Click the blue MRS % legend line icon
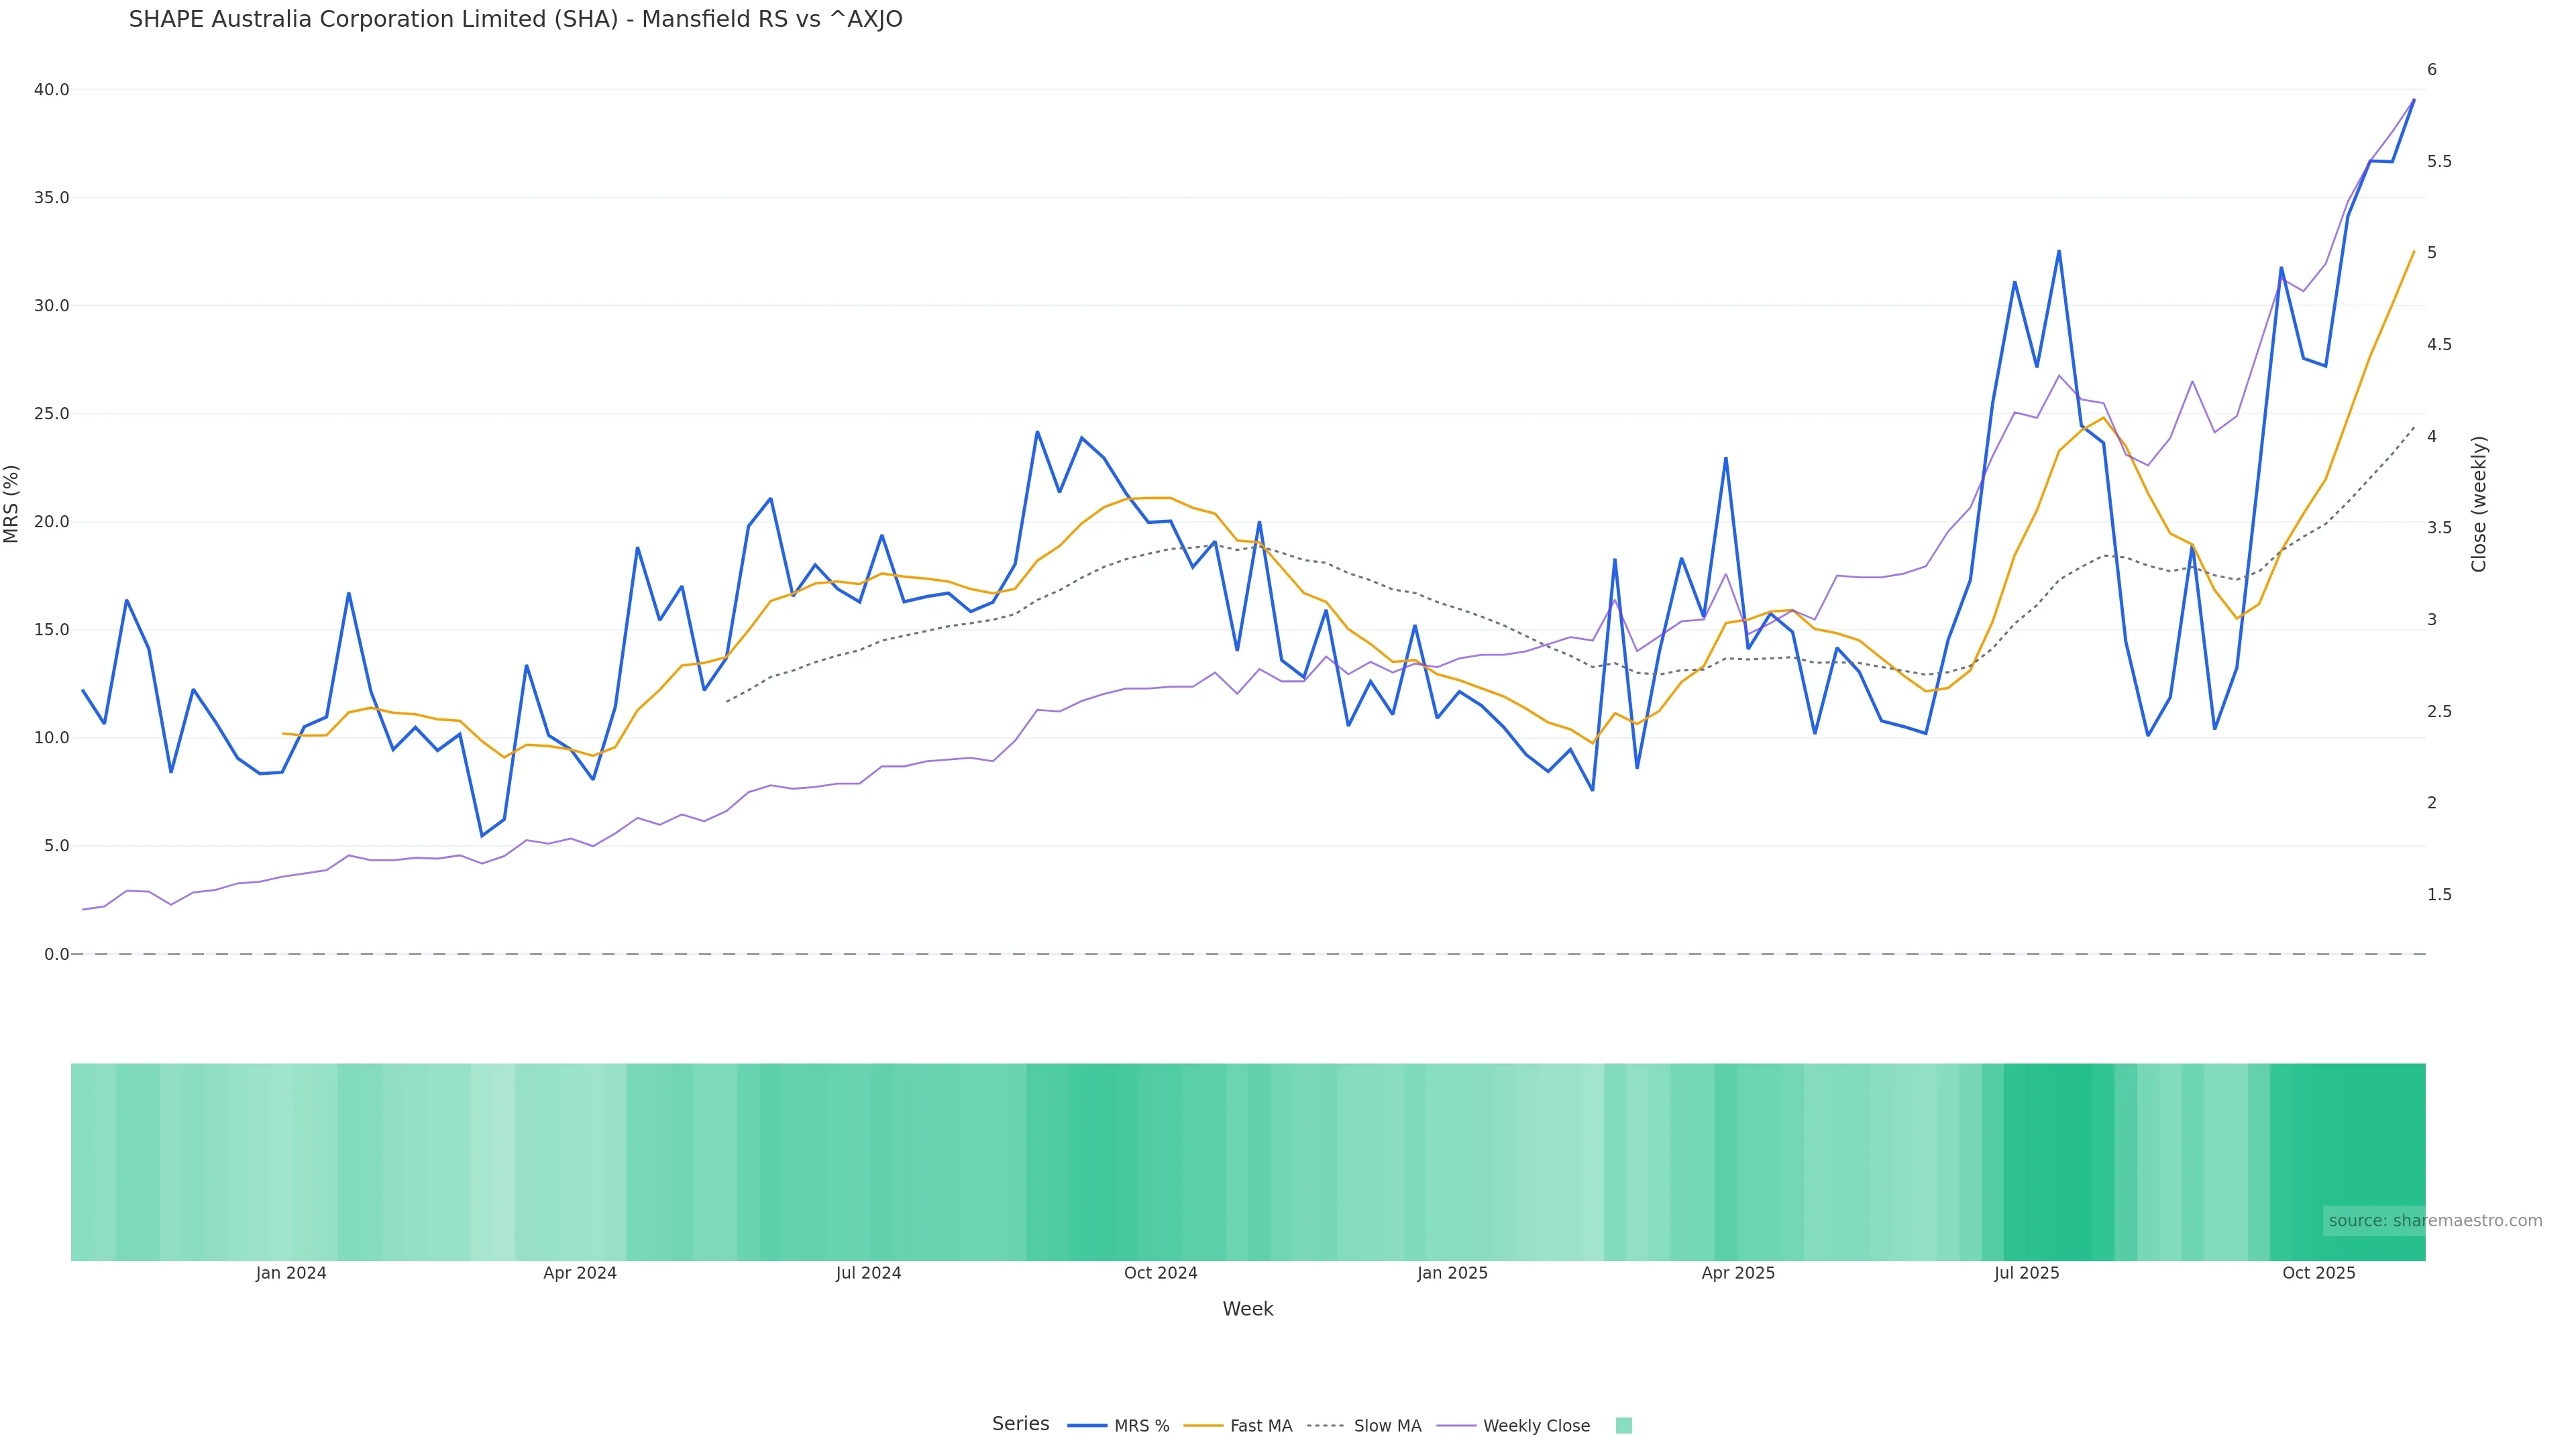Screen dimensions: 2576x1449 click(1087, 1426)
